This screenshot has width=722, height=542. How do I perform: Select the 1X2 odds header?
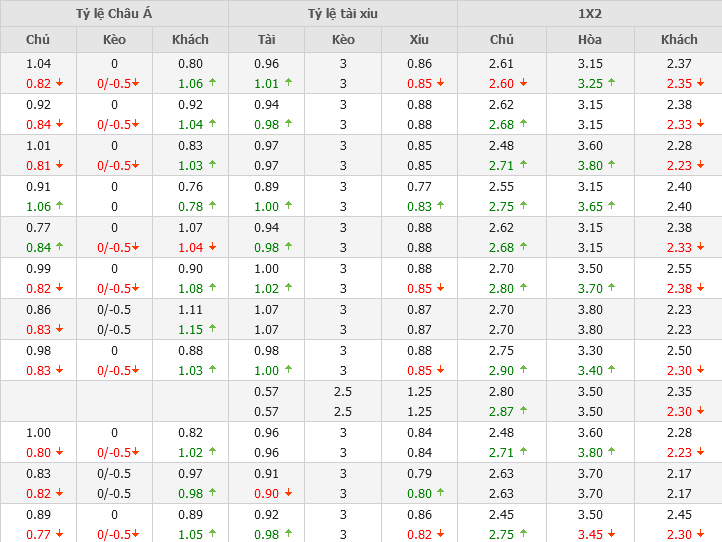[x=590, y=14]
